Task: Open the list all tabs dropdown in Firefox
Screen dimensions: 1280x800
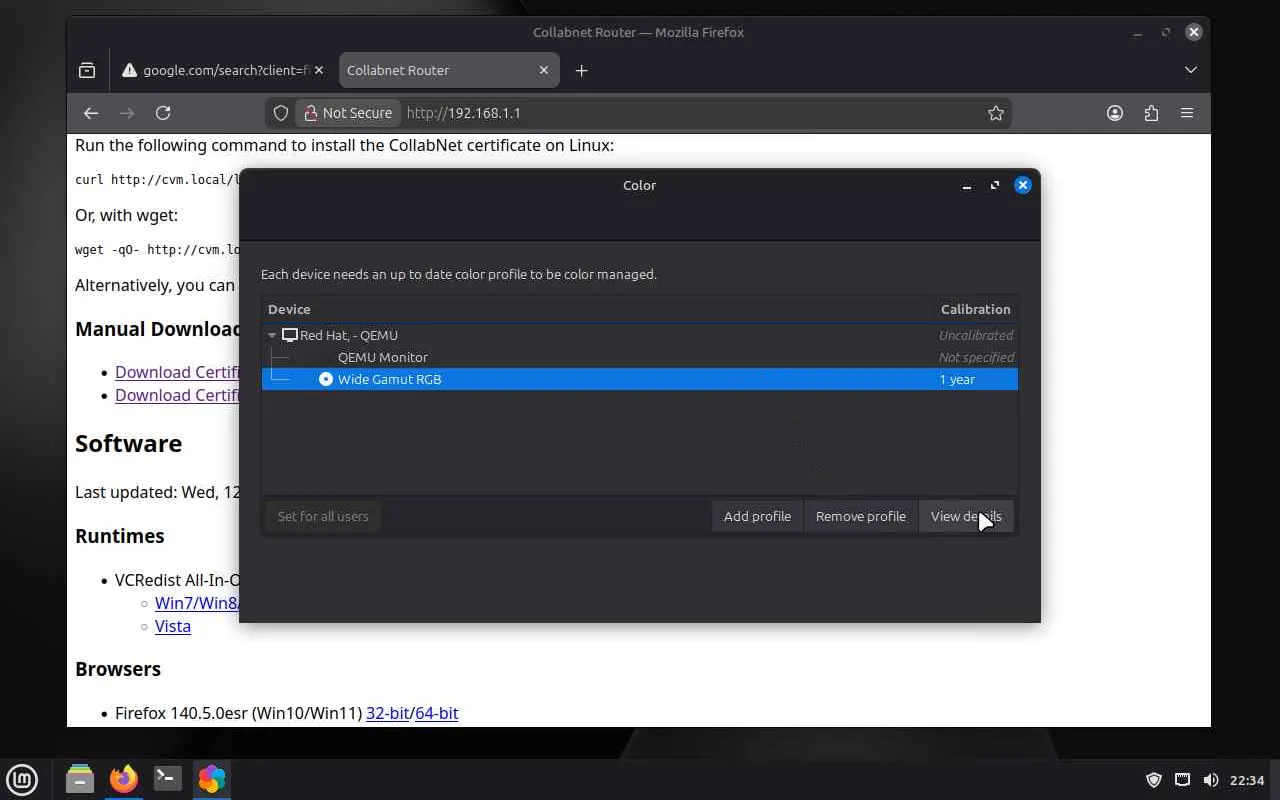Action: tap(1190, 70)
